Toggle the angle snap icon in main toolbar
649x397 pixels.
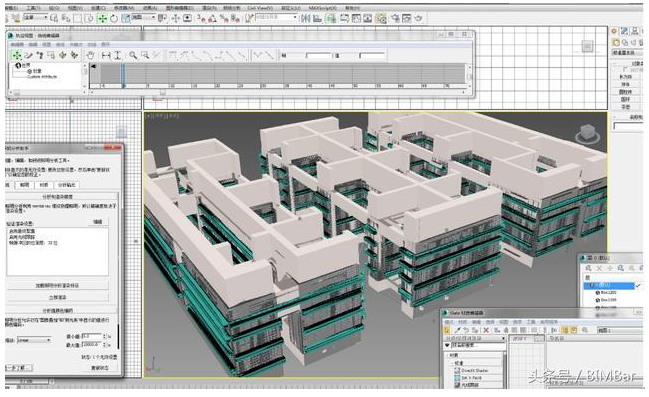(x=212, y=18)
